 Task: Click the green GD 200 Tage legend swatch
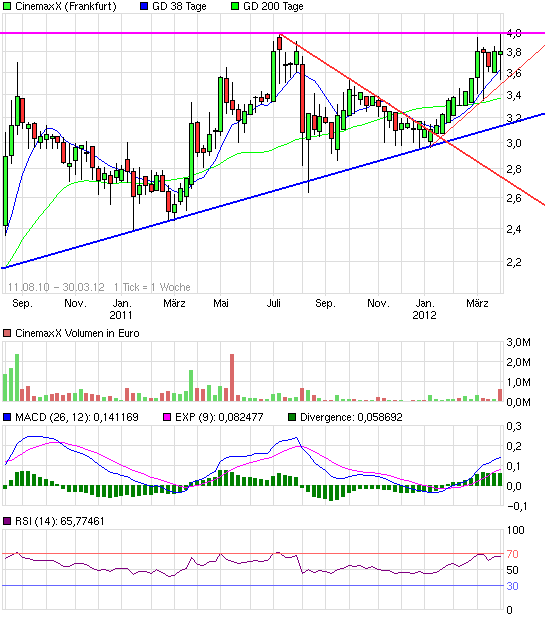coord(235,6)
